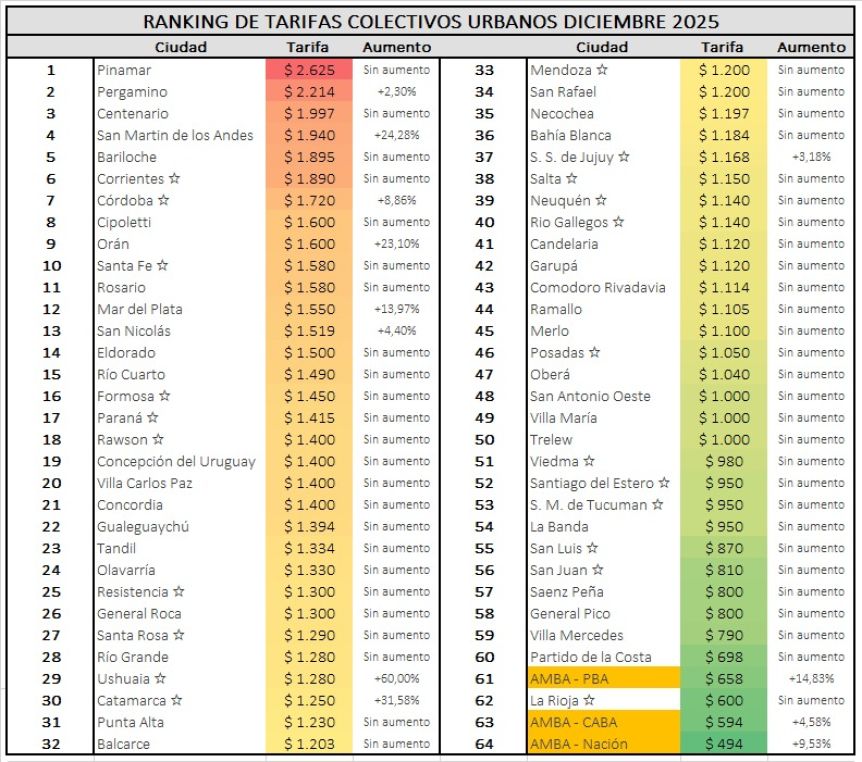Select the star icon after Santa Fe
The height and width of the screenshot is (762, 862).
point(162,266)
